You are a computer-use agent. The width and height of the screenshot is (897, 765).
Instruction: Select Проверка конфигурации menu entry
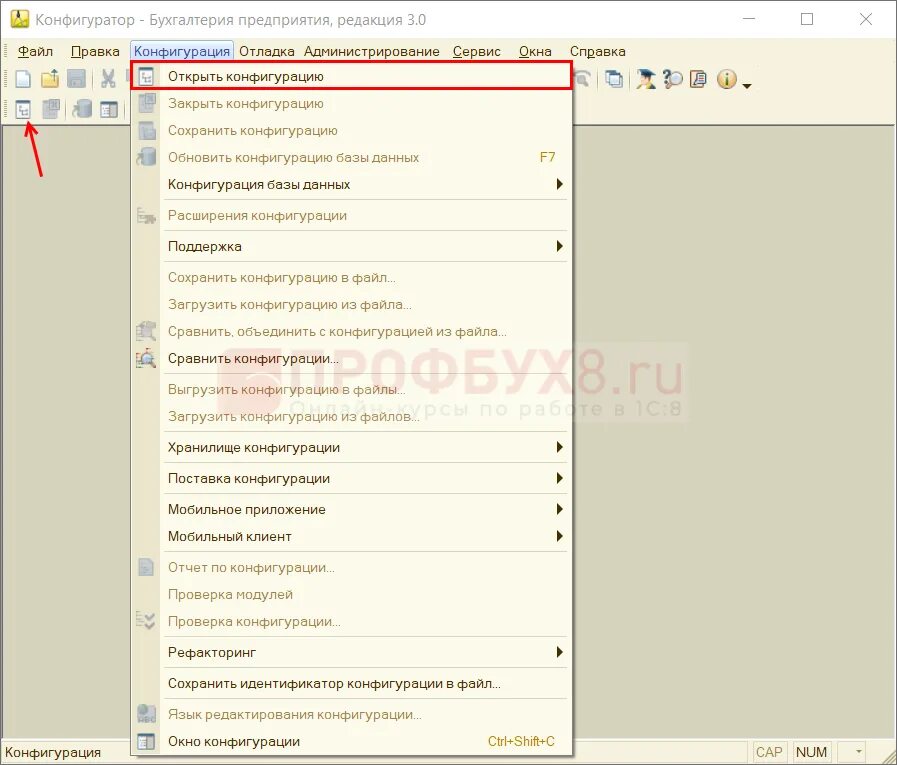(x=351, y=621)
